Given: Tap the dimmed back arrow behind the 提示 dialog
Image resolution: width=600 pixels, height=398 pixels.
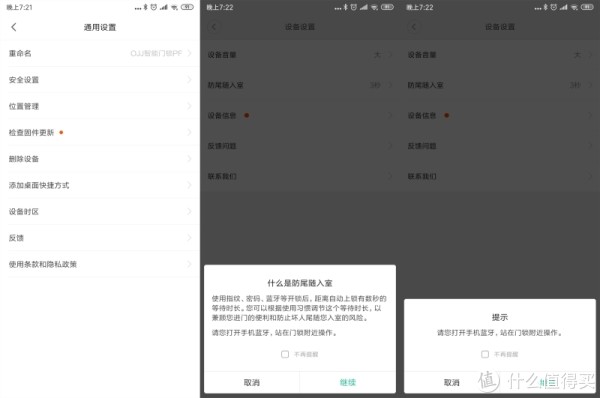Looking at the screenshot, I should (x=414, y=27).
